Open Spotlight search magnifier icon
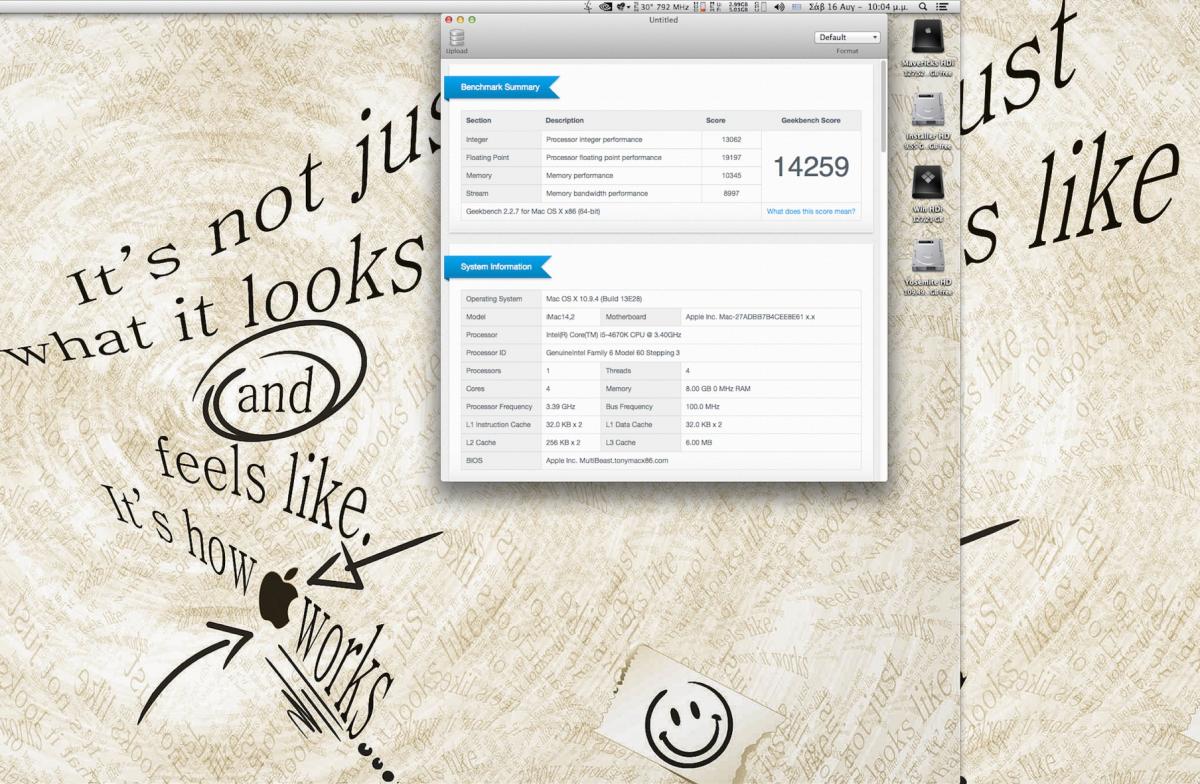 coord(923,6)
